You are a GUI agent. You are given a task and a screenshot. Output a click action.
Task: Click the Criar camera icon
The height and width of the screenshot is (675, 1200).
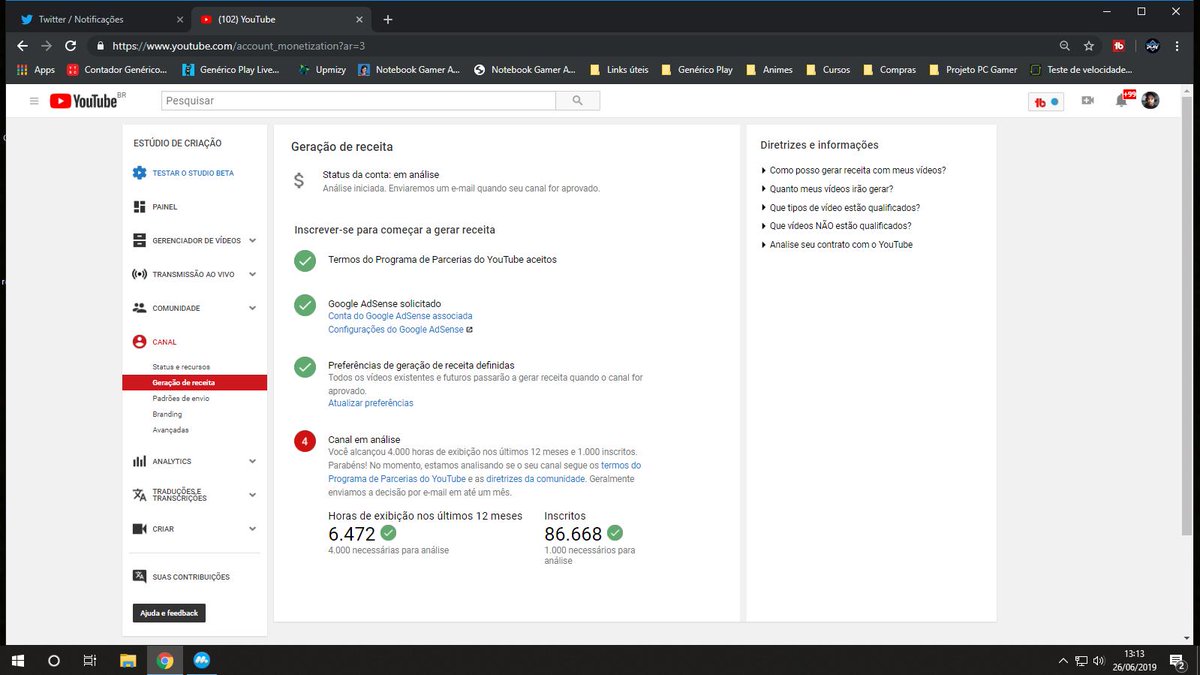[x=139, y=529]
